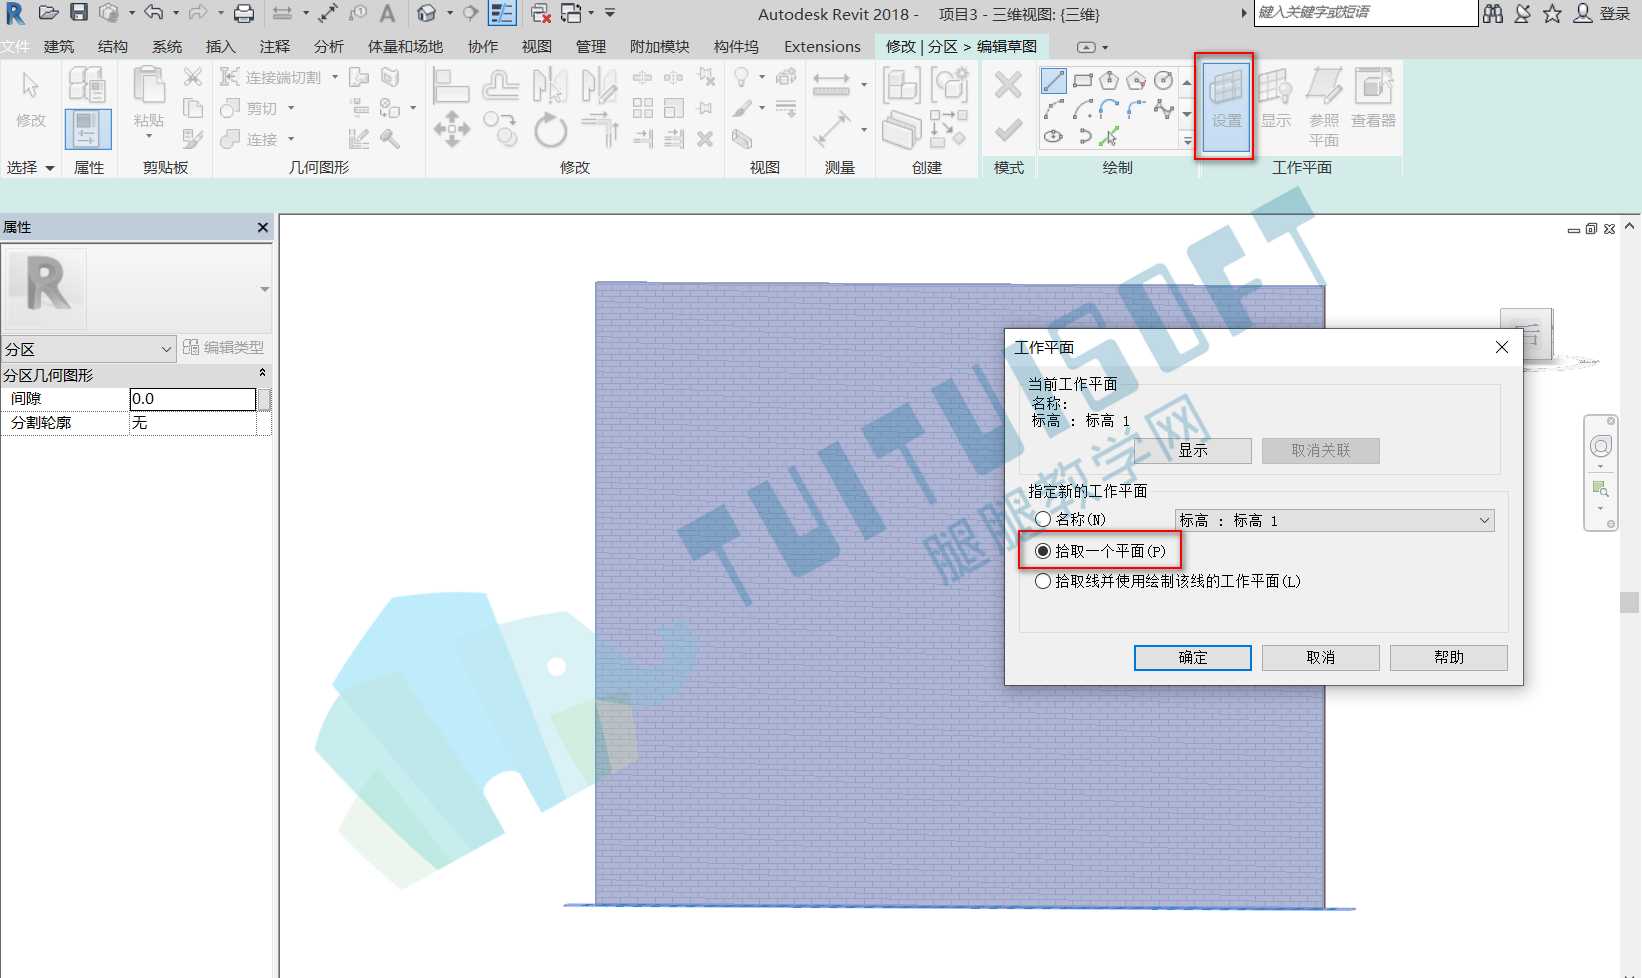Open the 管理 ribbon tab
This screenshot has width=1642, height=978.
[591, 47]
